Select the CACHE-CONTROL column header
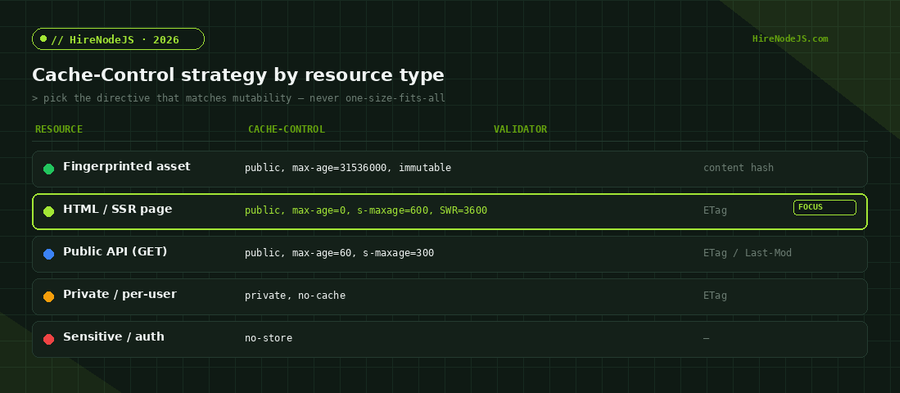Screen dimensions: 900x393 click(286, 129)
